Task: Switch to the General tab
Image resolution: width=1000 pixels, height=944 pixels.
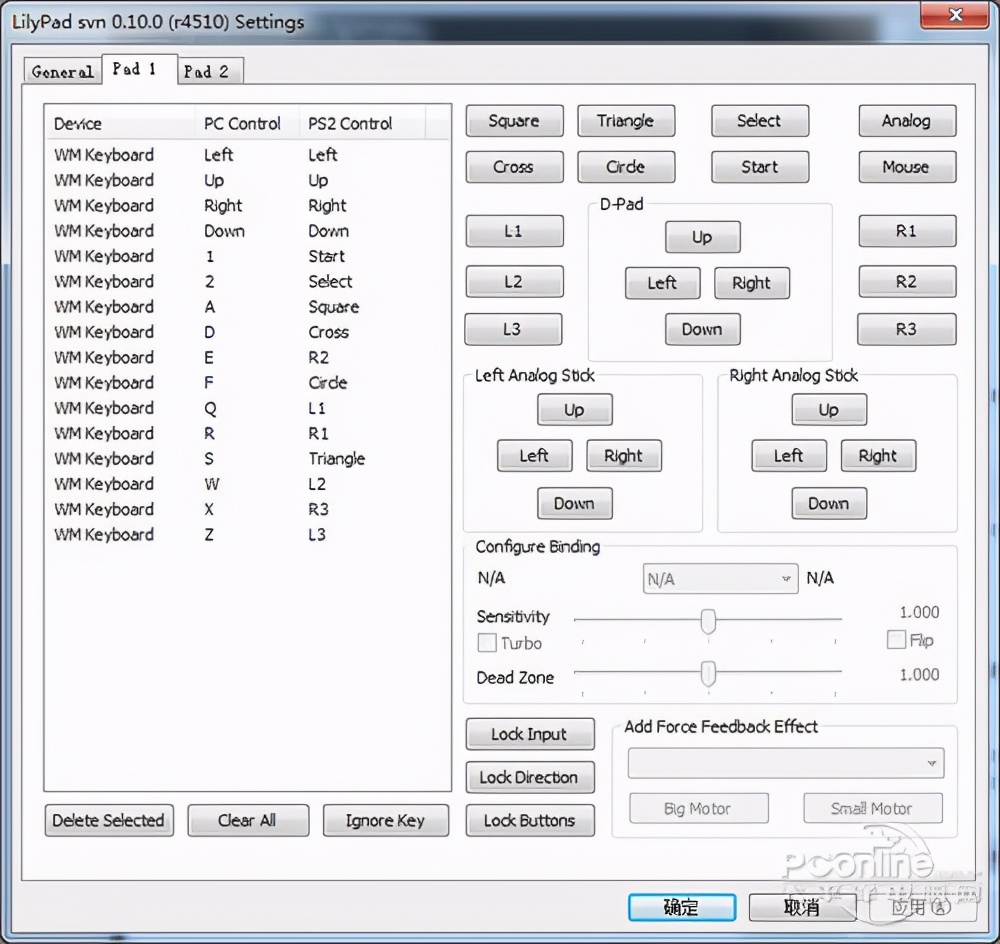Action: (x=62, y=72)
